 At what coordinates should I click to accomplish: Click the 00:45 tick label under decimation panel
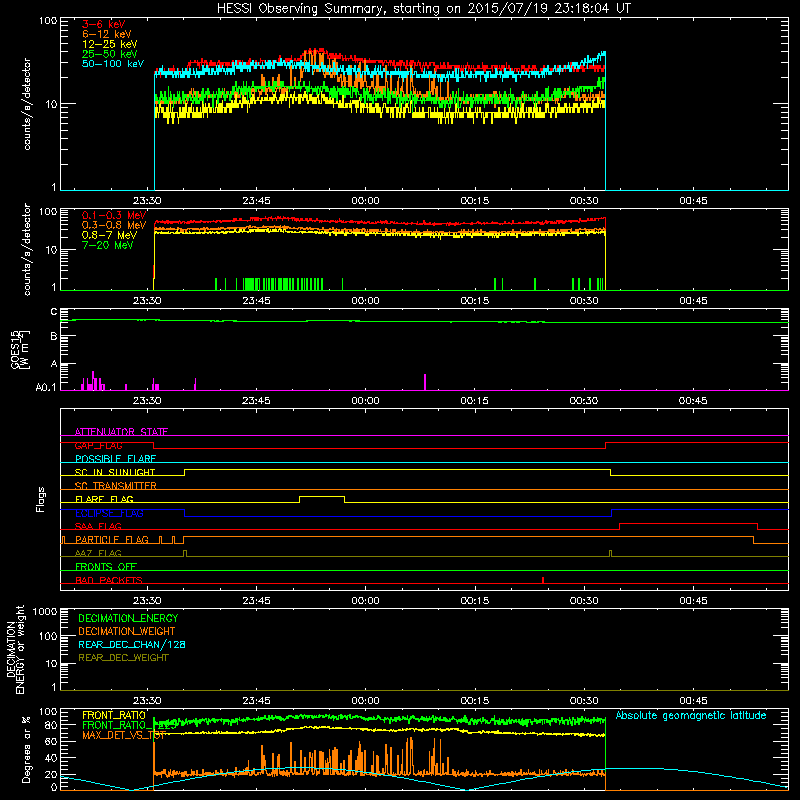point(693,701)
